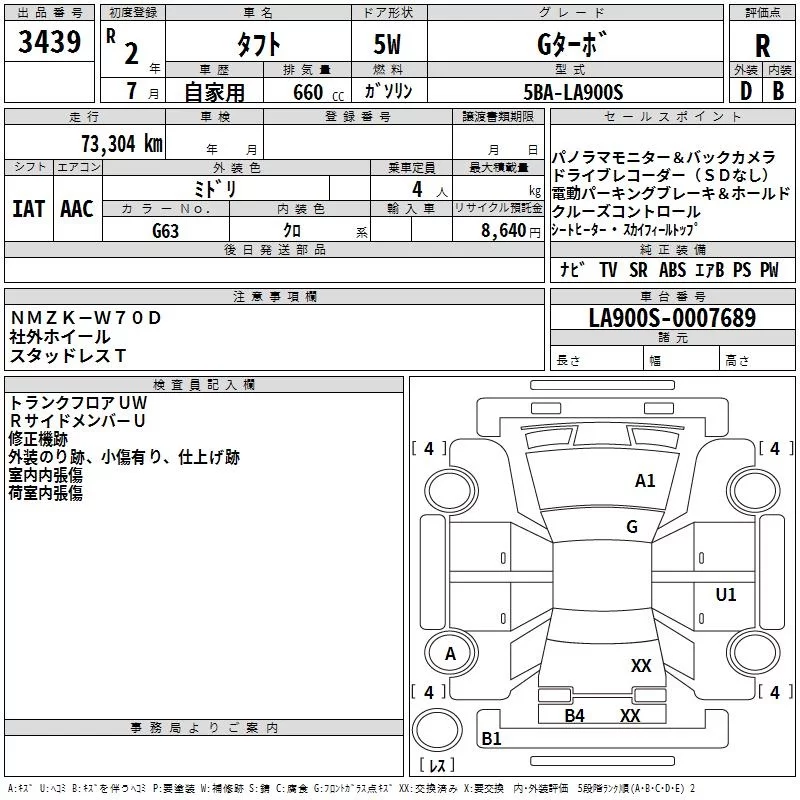Click the 譲渡書類期限 header

498,117
